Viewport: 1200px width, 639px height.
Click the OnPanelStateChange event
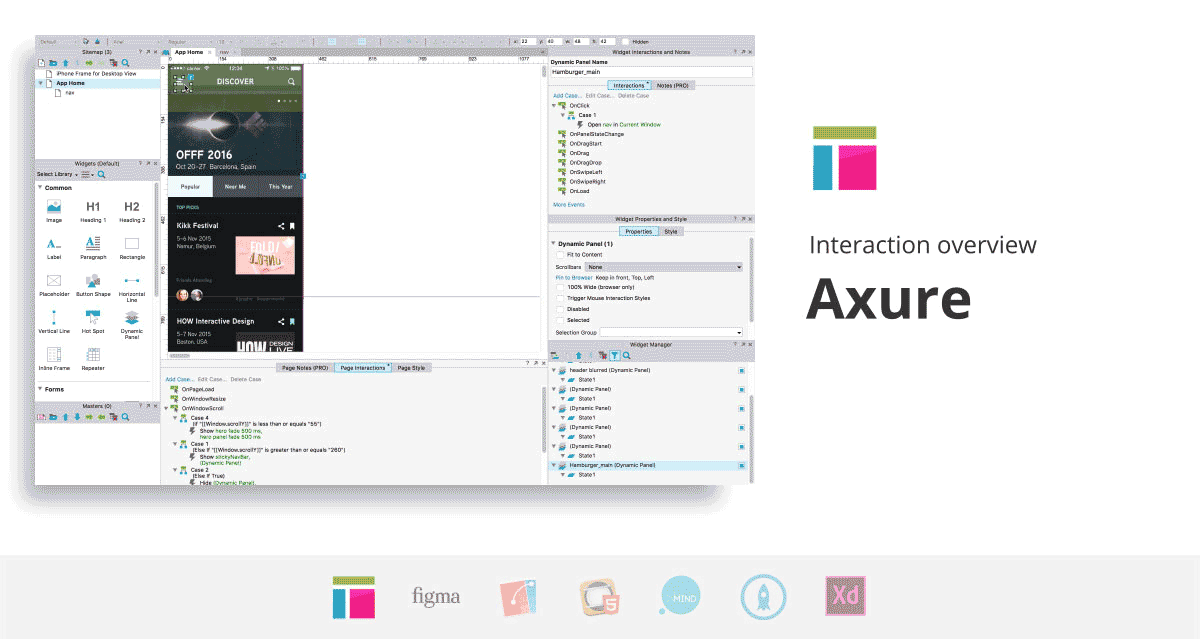coord(596,134)
